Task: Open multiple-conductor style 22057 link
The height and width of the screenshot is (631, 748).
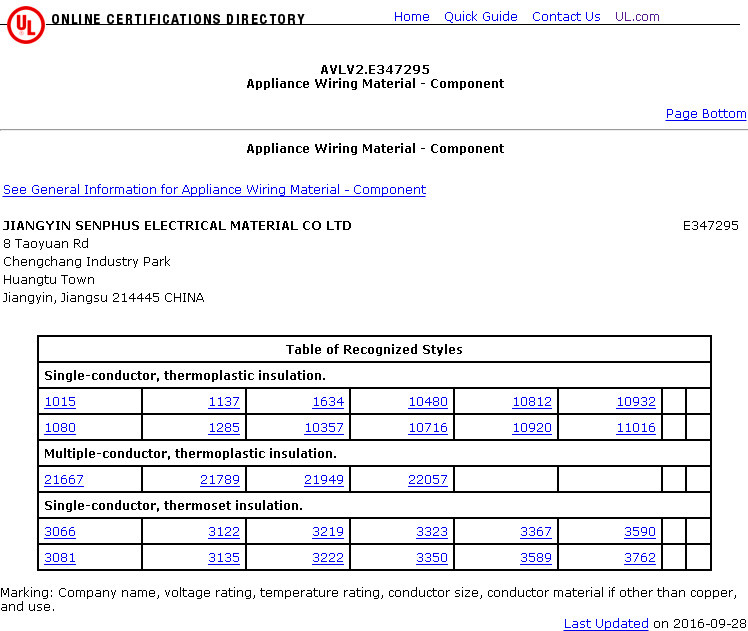Action: [428, 479]
